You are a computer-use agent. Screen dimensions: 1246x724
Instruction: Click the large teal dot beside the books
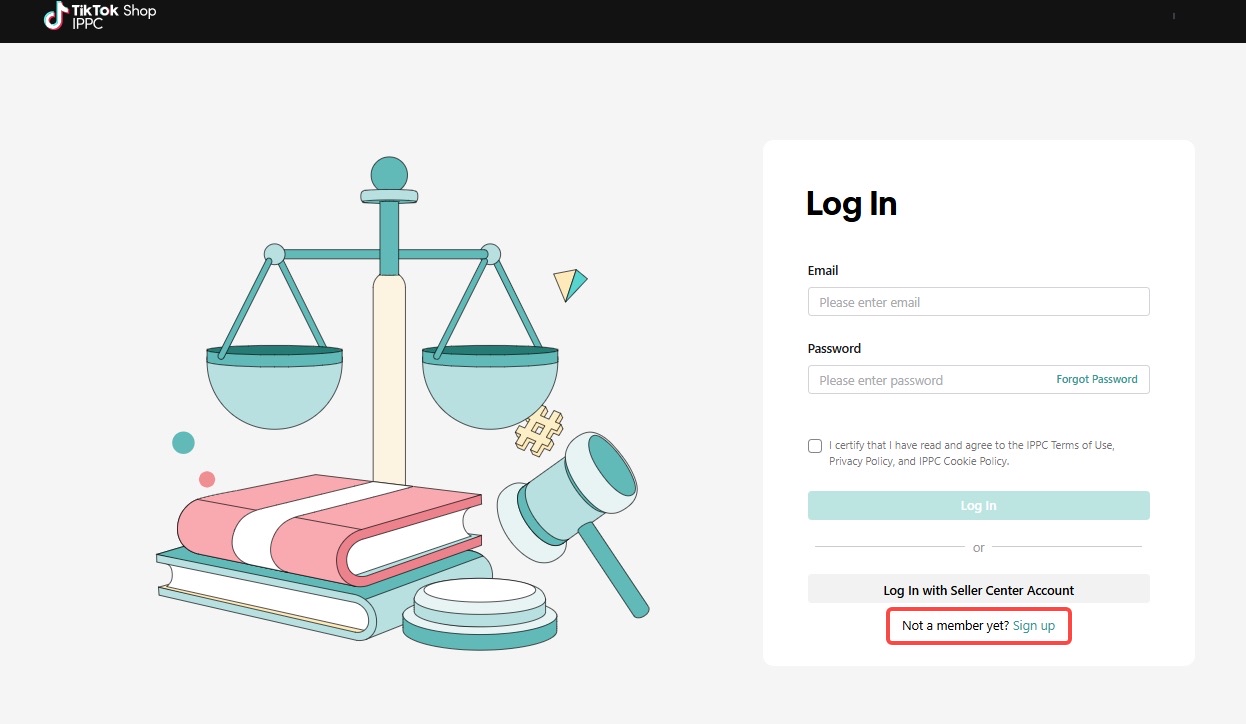pos(183,443)
